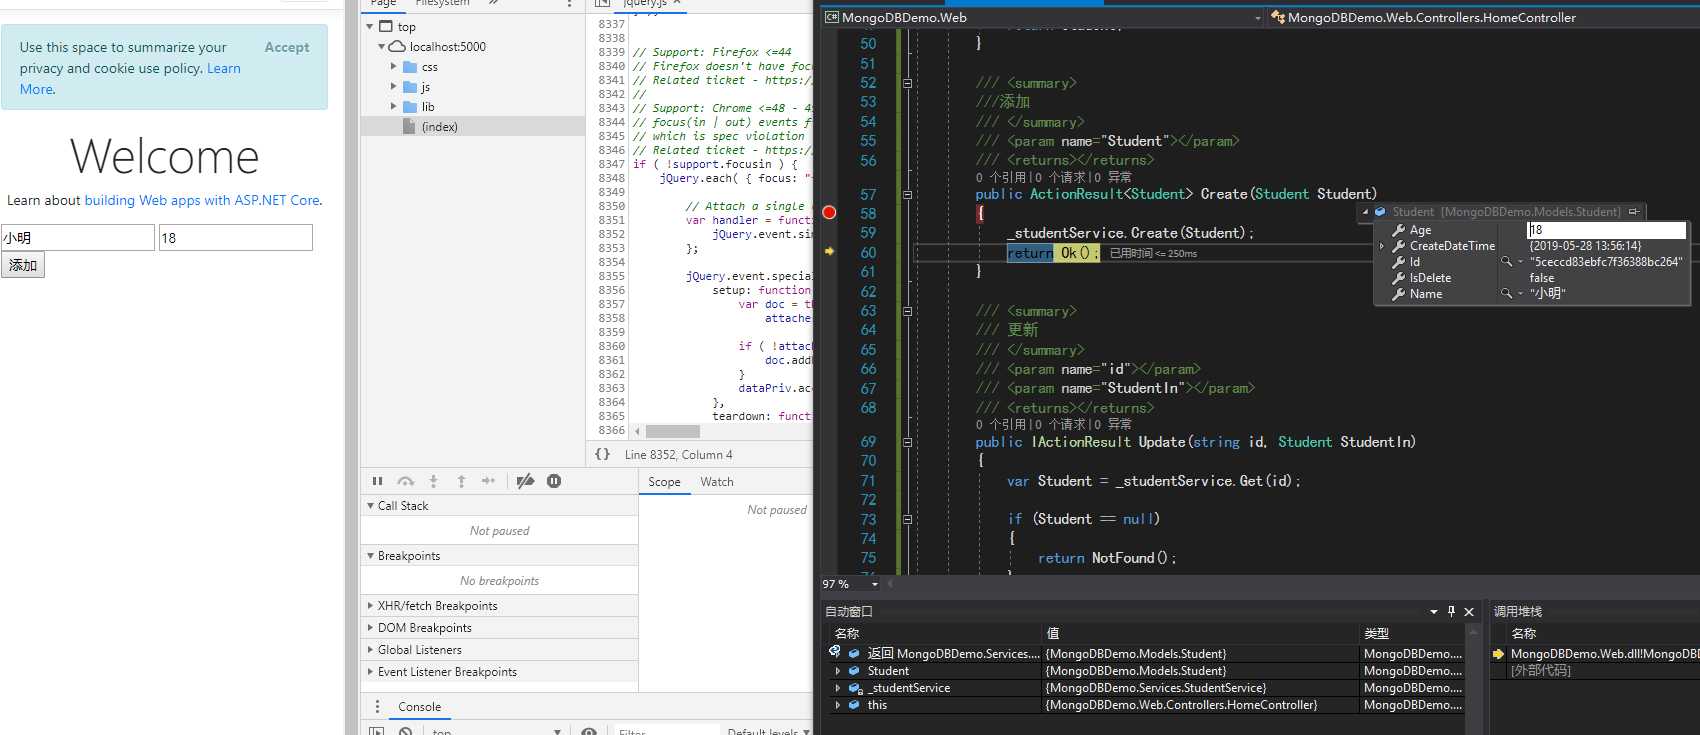Collapse the Call Stack section
The image size is (1700, 735).
[370, 506]
